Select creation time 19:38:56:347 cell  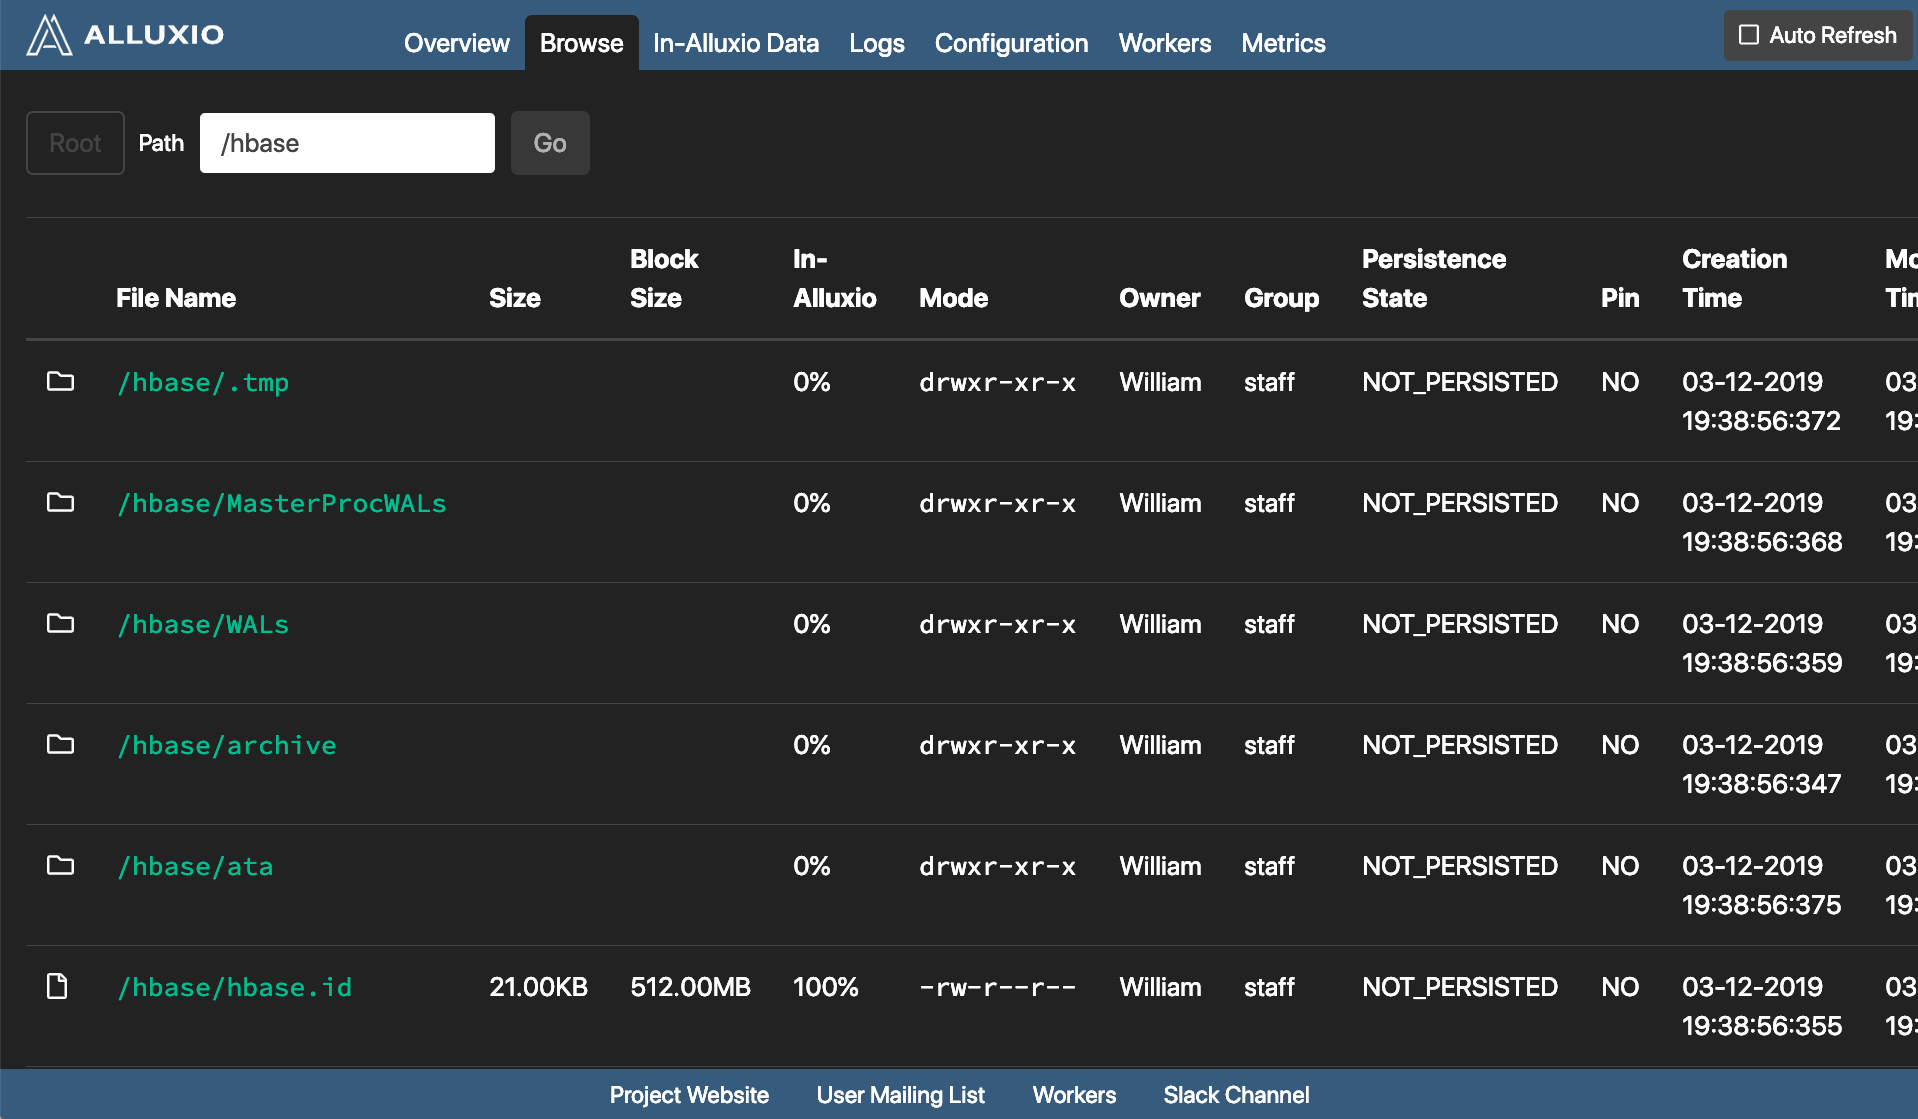(1761, 764)
